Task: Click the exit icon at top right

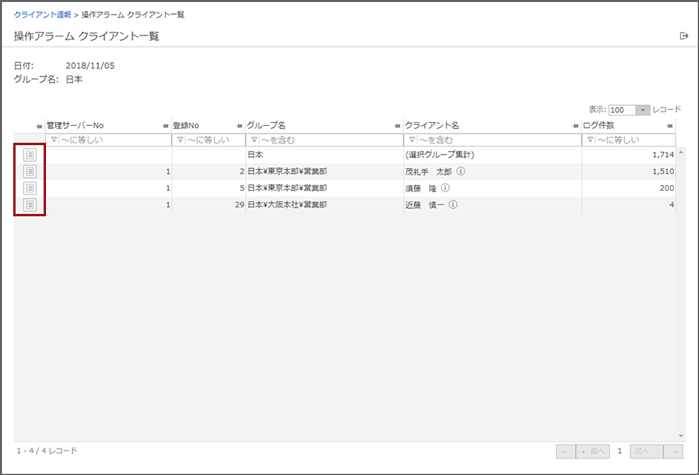Action: pyautogui.click(x=683, y=36)
